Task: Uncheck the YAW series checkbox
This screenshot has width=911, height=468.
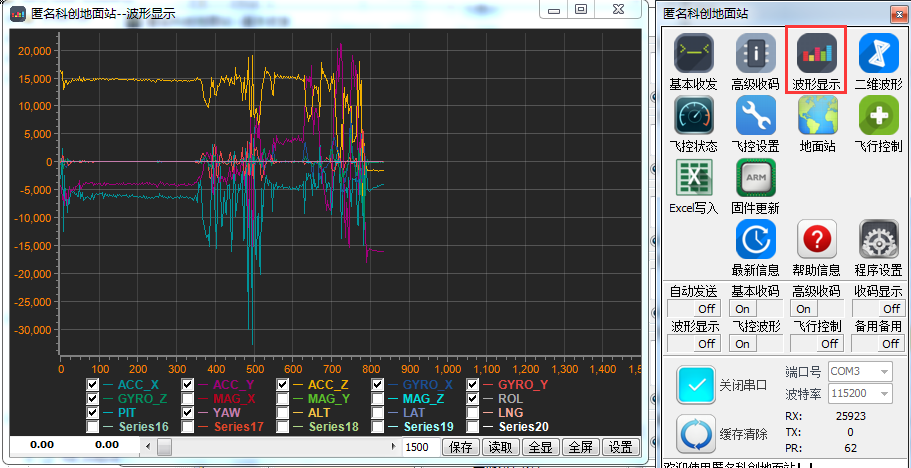Action: 187,413
